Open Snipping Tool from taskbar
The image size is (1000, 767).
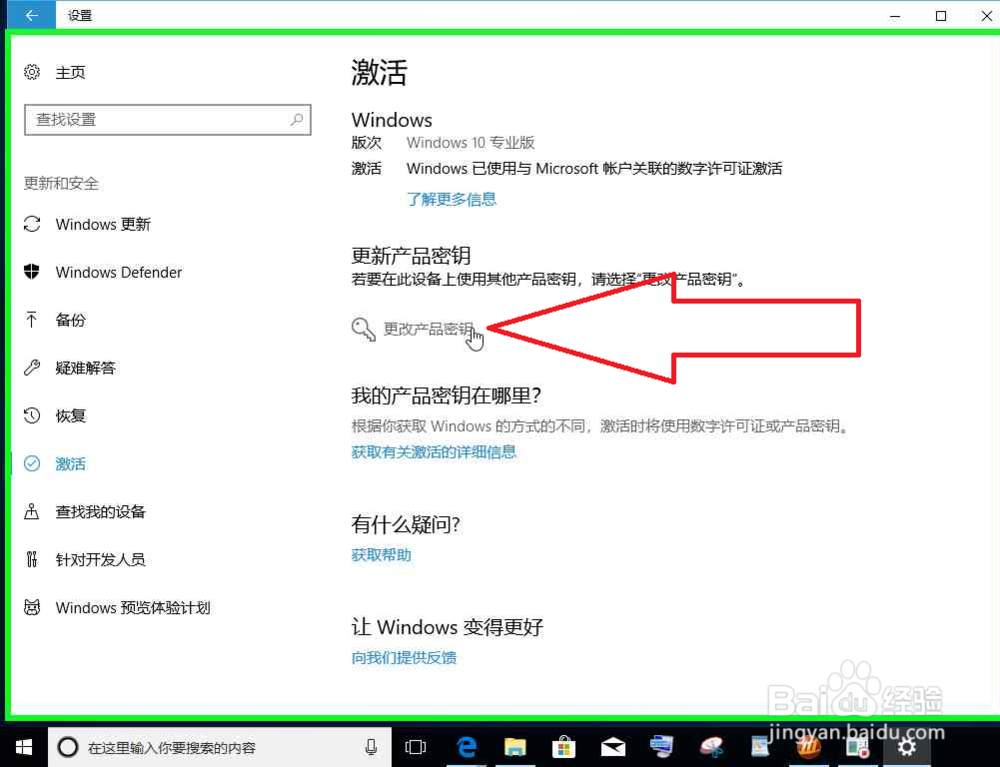pos(711,747)
